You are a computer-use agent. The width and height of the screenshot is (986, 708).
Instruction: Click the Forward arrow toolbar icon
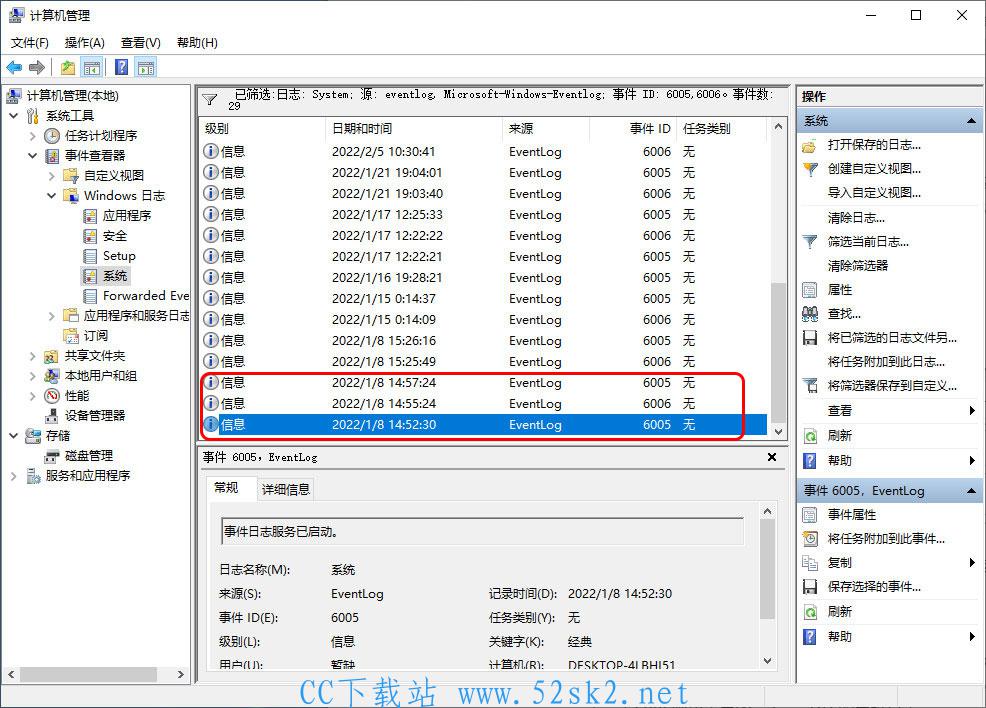[x=37, y=67]
